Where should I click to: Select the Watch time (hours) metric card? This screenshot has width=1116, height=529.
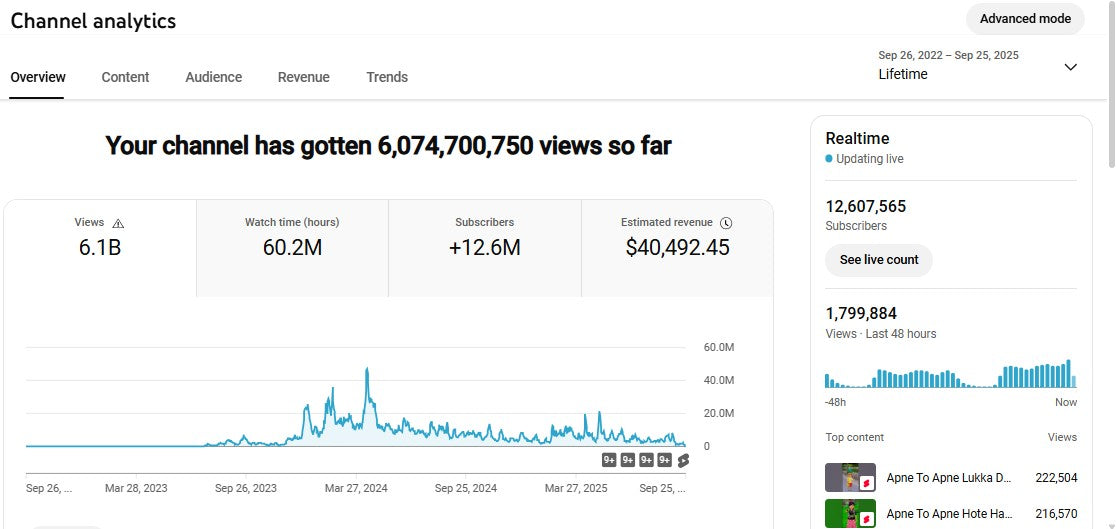(x=292, y=248)
